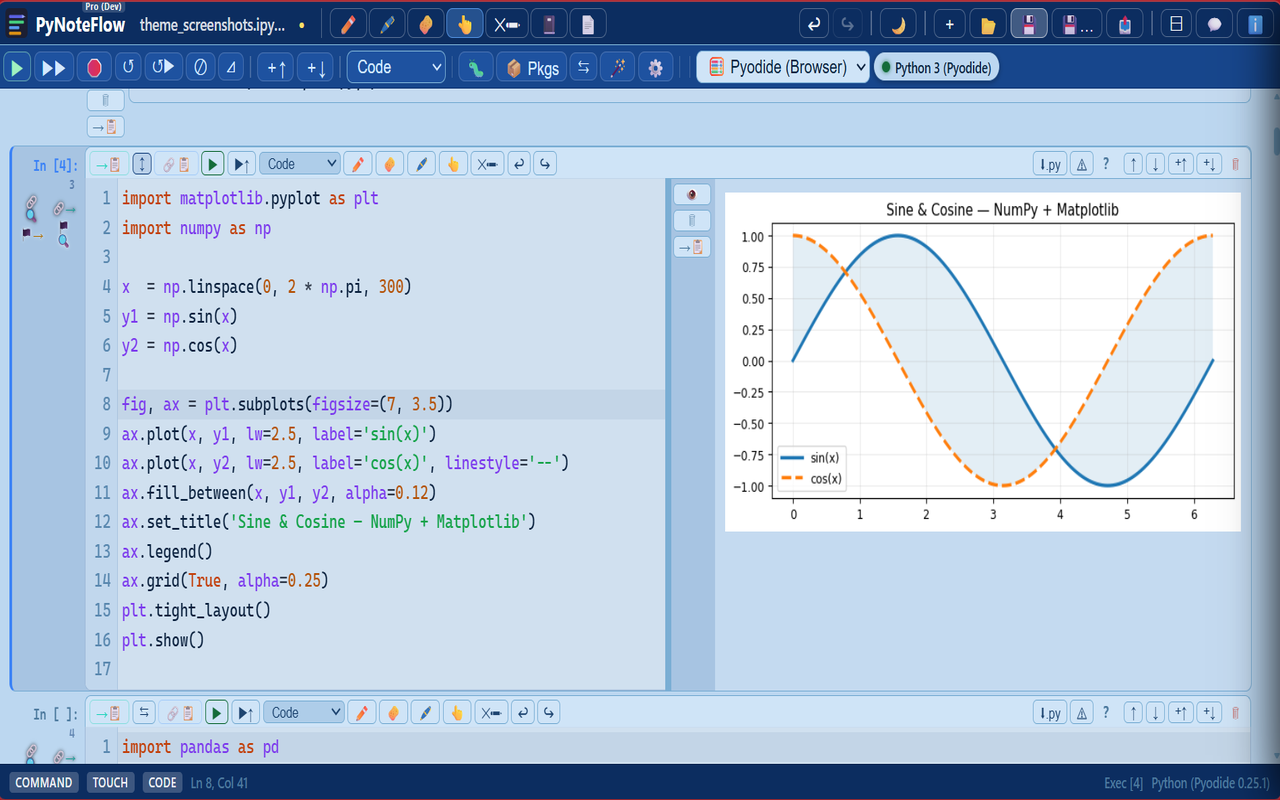The width and height of the screenshot is (1280, 800).
Task: Click global redo arrow in top toolbar
Action: [x=849, y=24]
